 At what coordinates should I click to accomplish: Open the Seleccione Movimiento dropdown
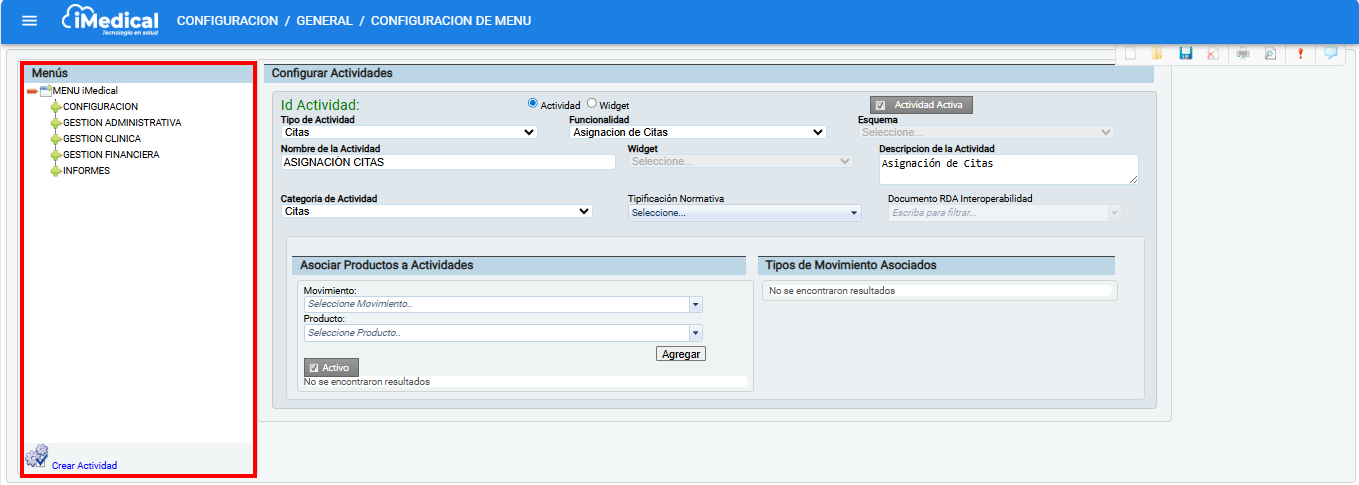[x=503, y=304]
